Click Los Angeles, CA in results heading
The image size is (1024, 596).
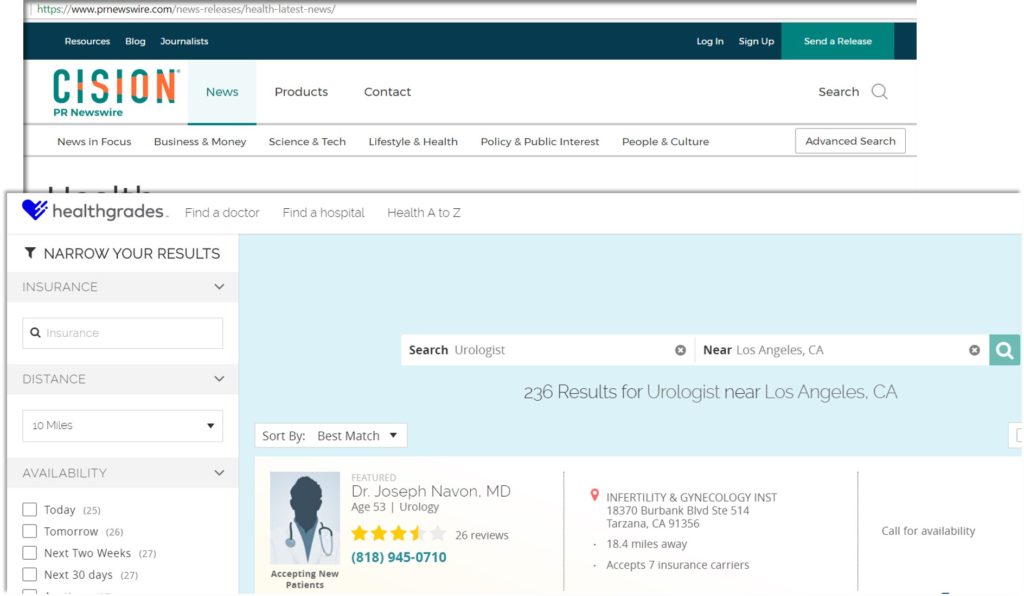[x=831, y=392]
